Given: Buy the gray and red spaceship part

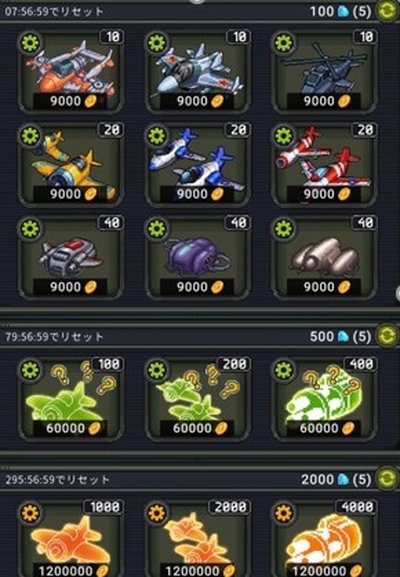Looking at the screenshot, I should click(x=70, y=257).
